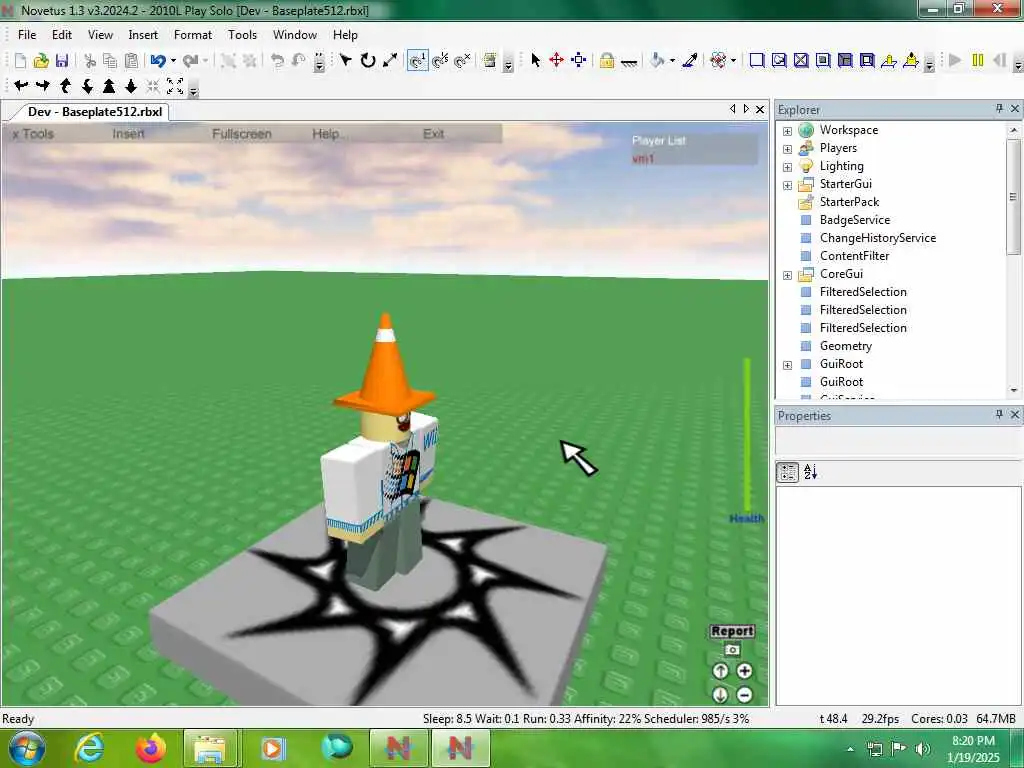Select the Smooth surface tool
Screen dimensions: 1024x768
[x=757, y=61]
